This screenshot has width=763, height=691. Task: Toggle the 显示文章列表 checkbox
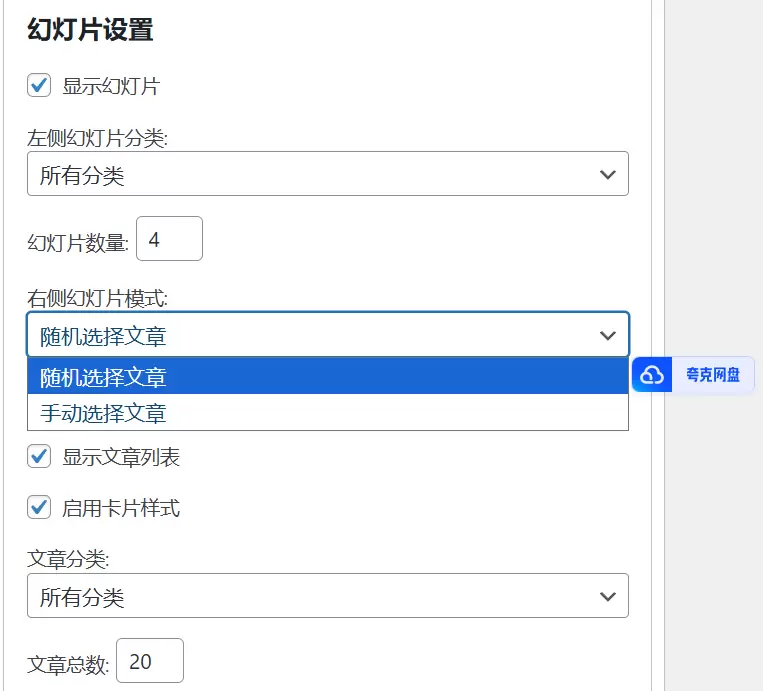[x=39, y=457]
